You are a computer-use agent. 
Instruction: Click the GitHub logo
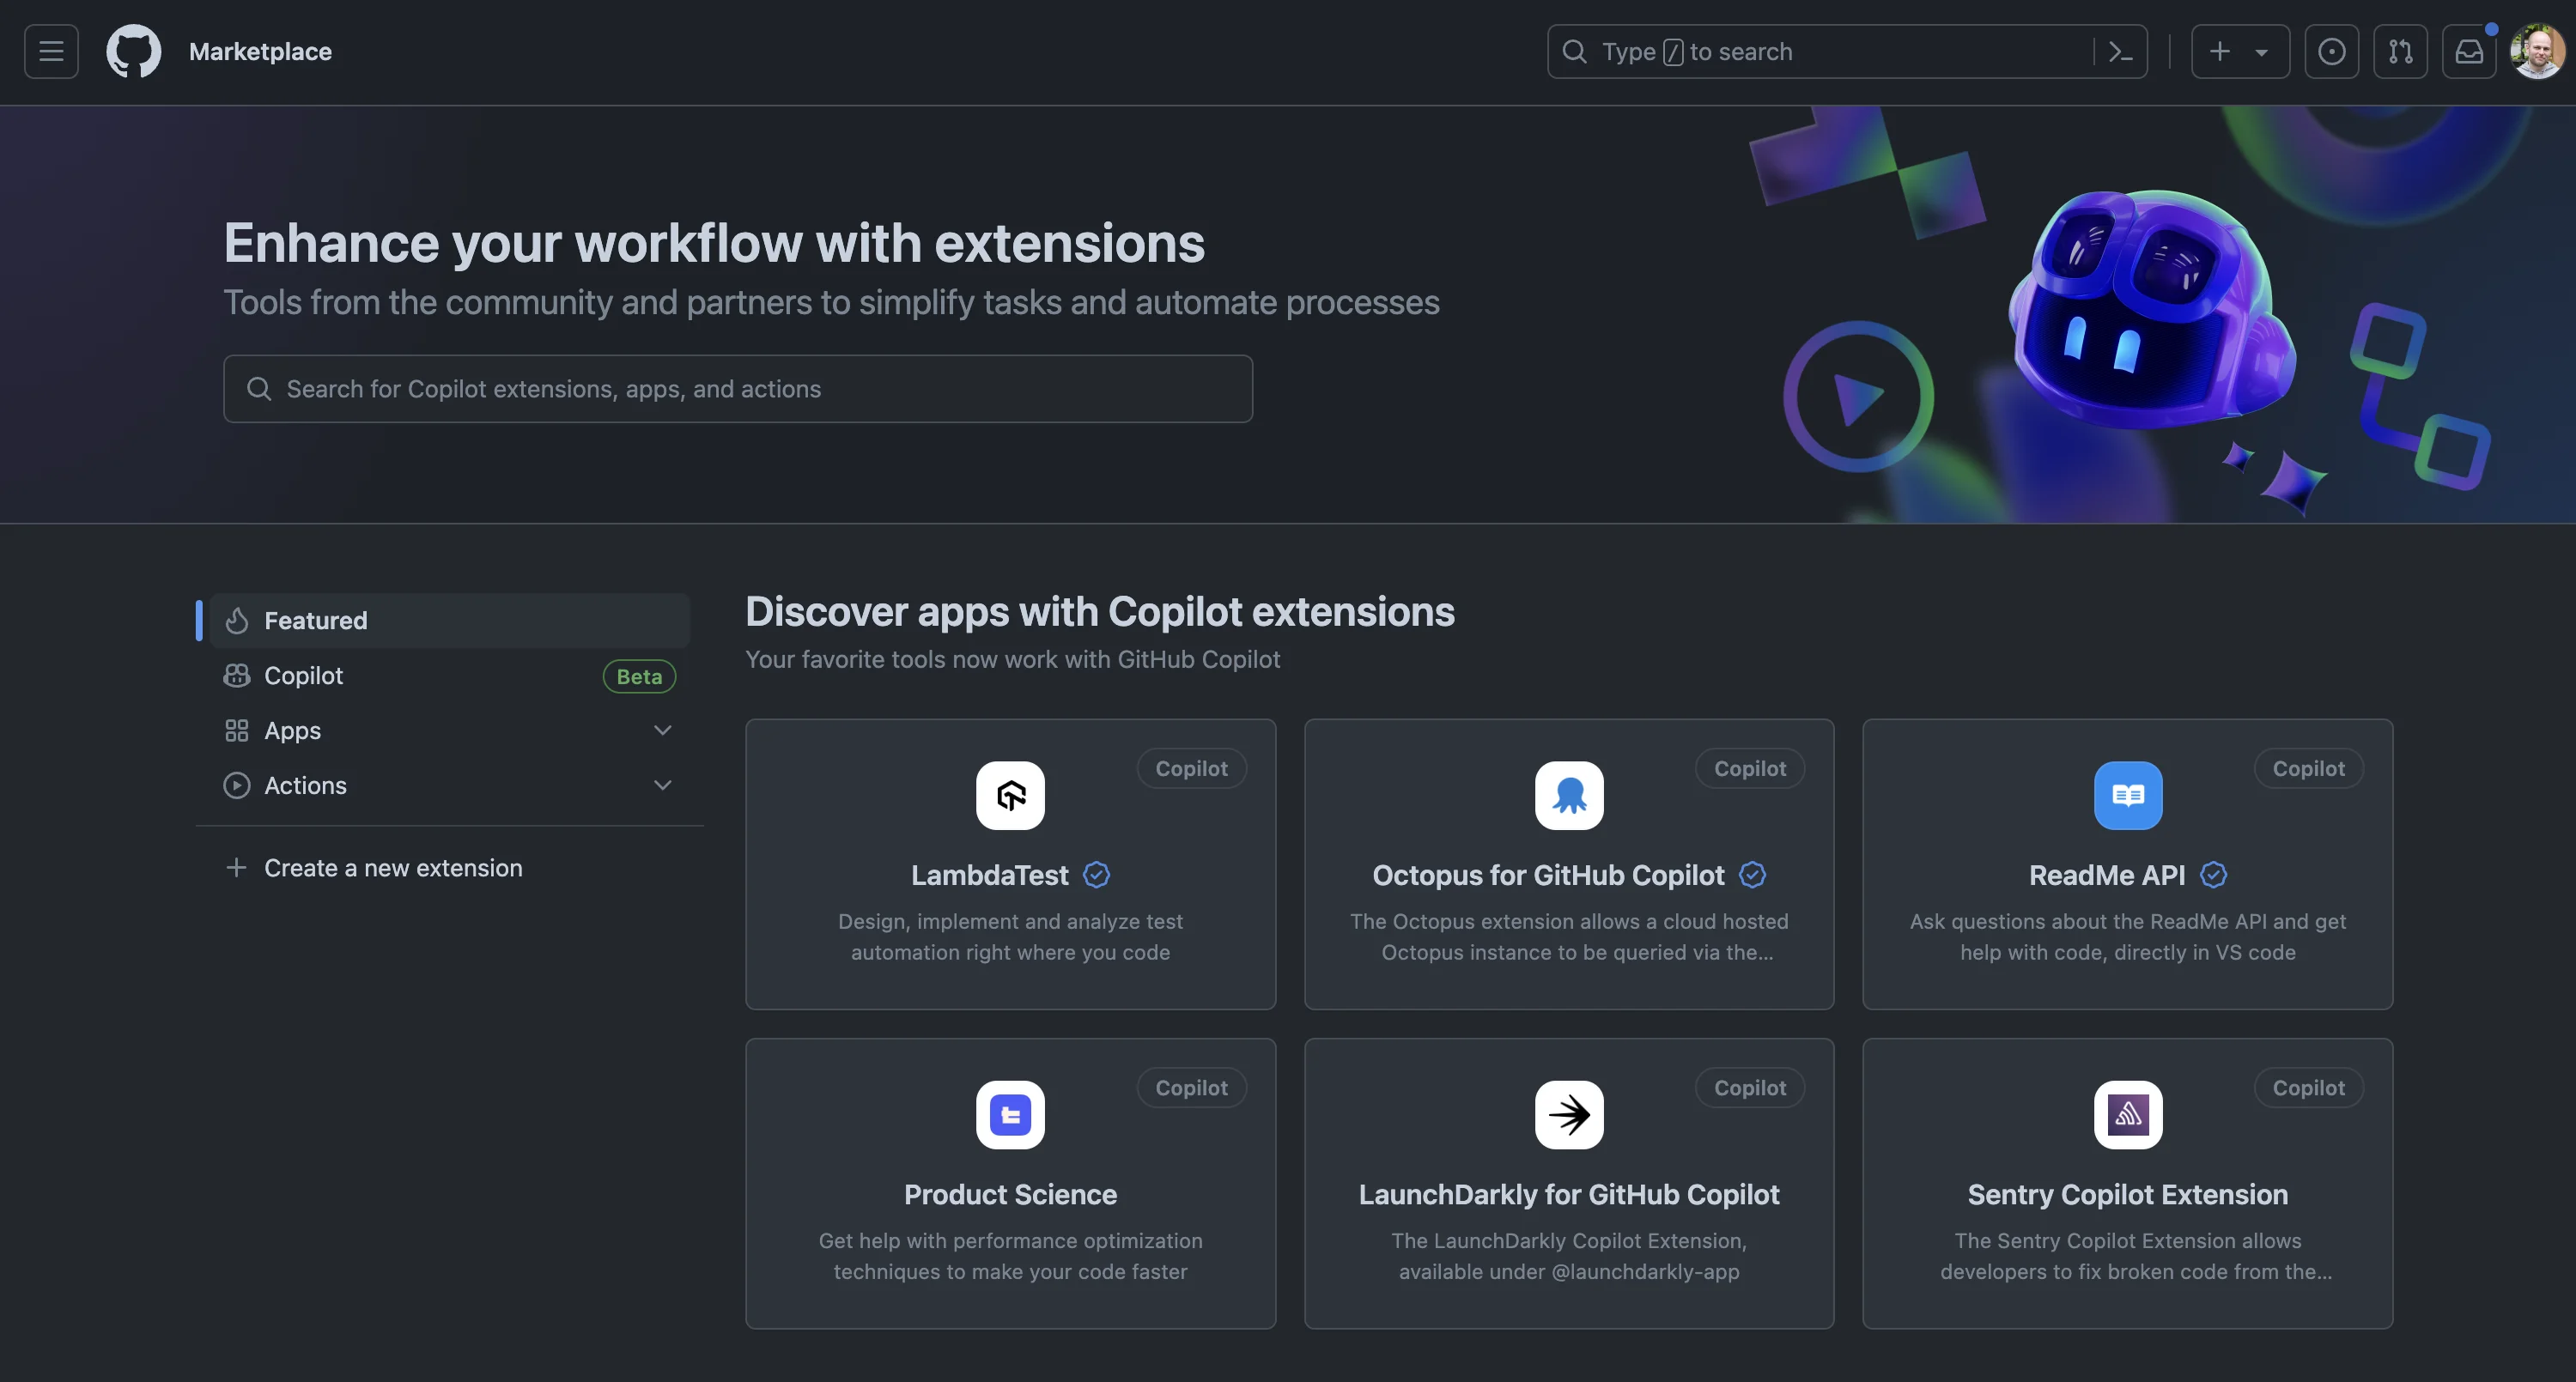click(x=134, y=51)
